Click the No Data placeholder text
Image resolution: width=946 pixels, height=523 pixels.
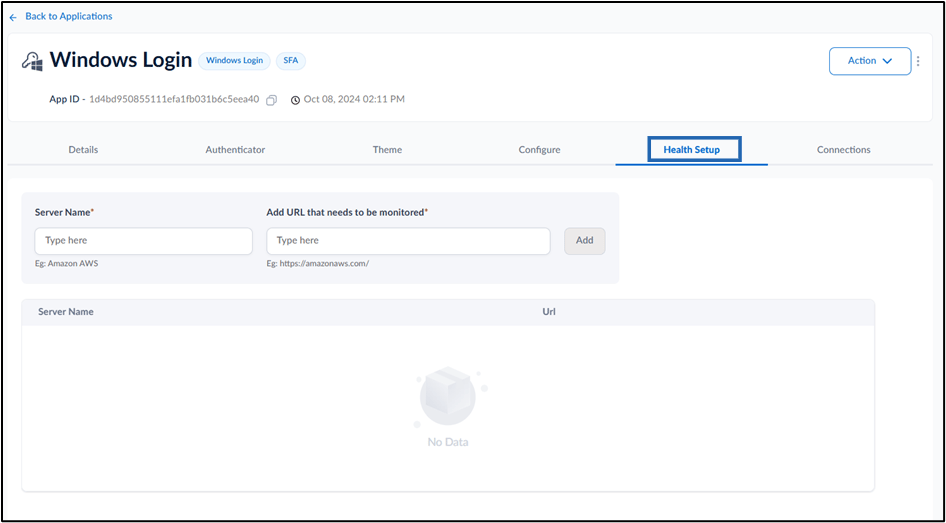coord(448,442)
